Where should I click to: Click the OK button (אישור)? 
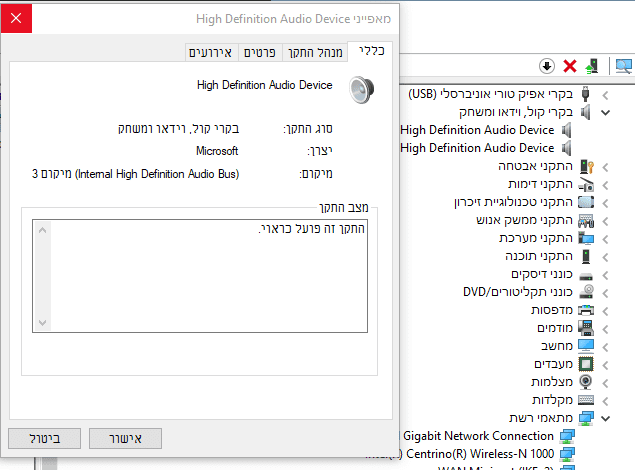point(125,438)
